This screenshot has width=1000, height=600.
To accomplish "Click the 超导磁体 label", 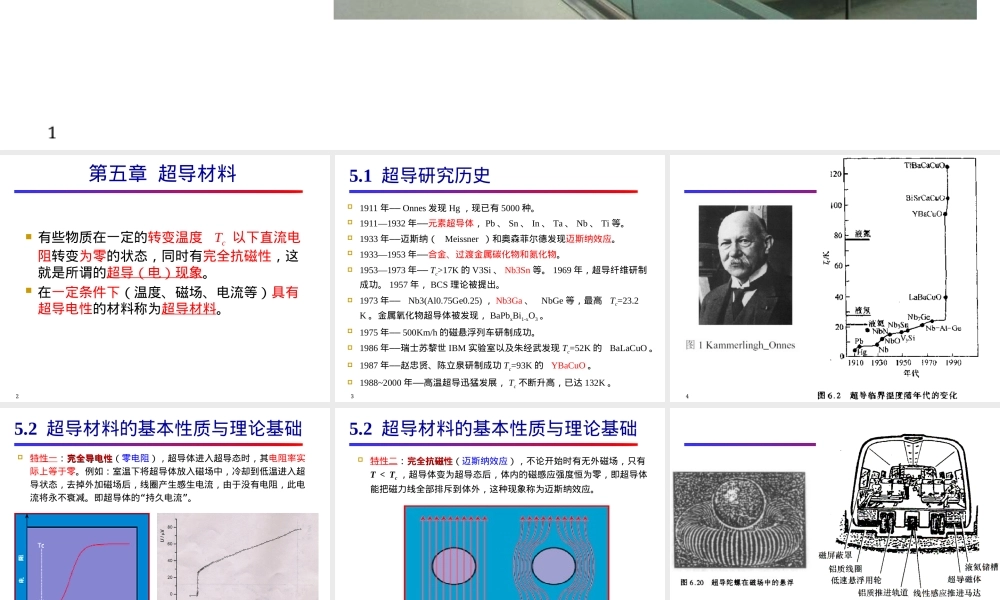I will pos(964,579).
